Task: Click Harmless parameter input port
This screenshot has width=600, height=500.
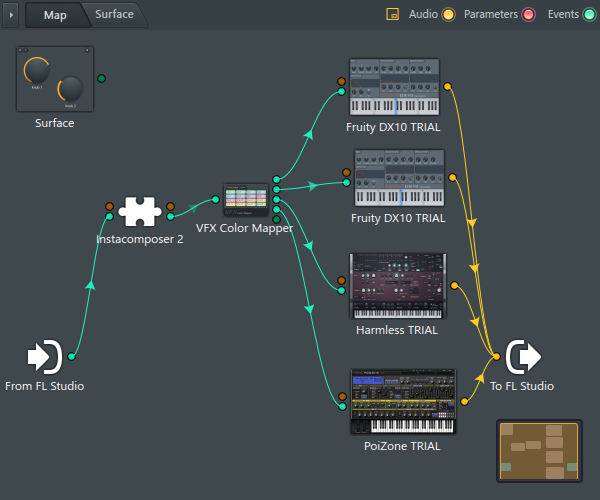Action: [x=341, y=280]
